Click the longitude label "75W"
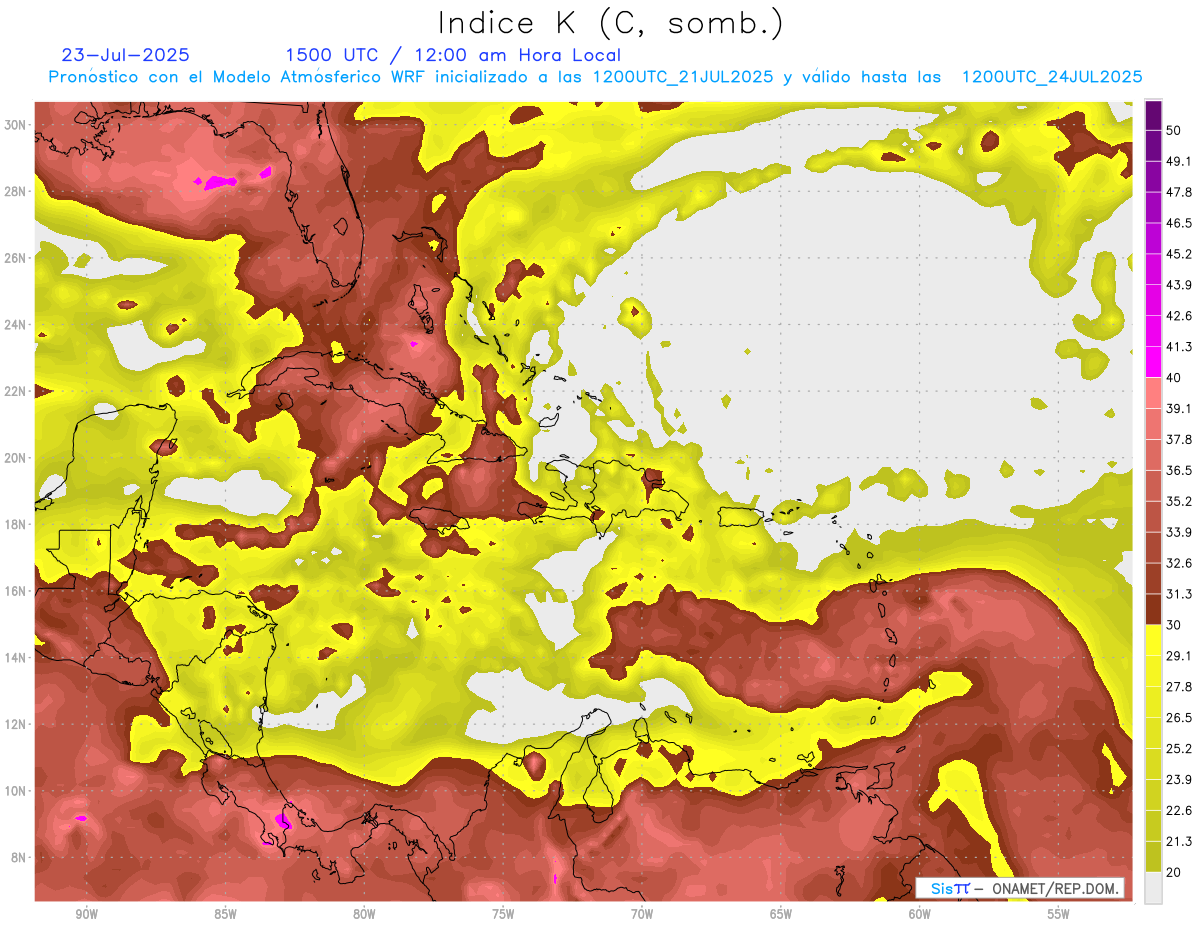 click(x=503, y=914)
